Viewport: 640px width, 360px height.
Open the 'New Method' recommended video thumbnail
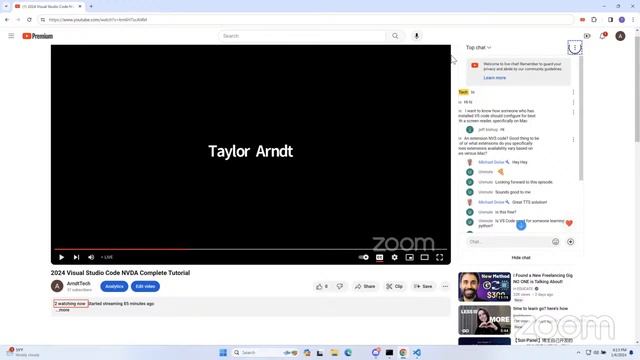pyautogui.click(x=484, y=287)
